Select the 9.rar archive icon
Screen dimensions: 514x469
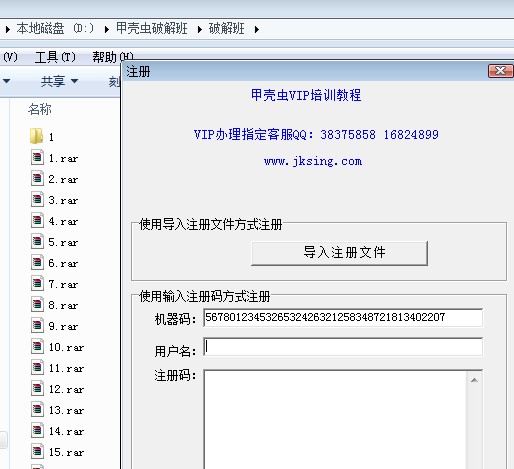[x=37, y=326]
